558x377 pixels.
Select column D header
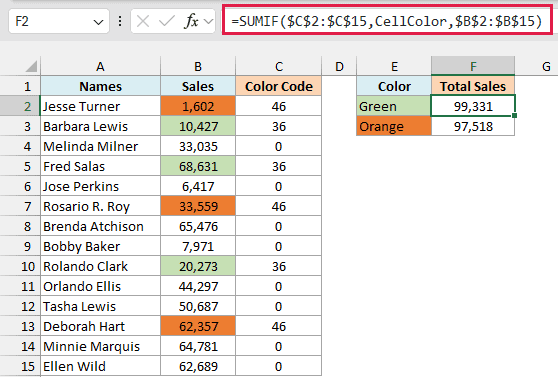(339, 66)
